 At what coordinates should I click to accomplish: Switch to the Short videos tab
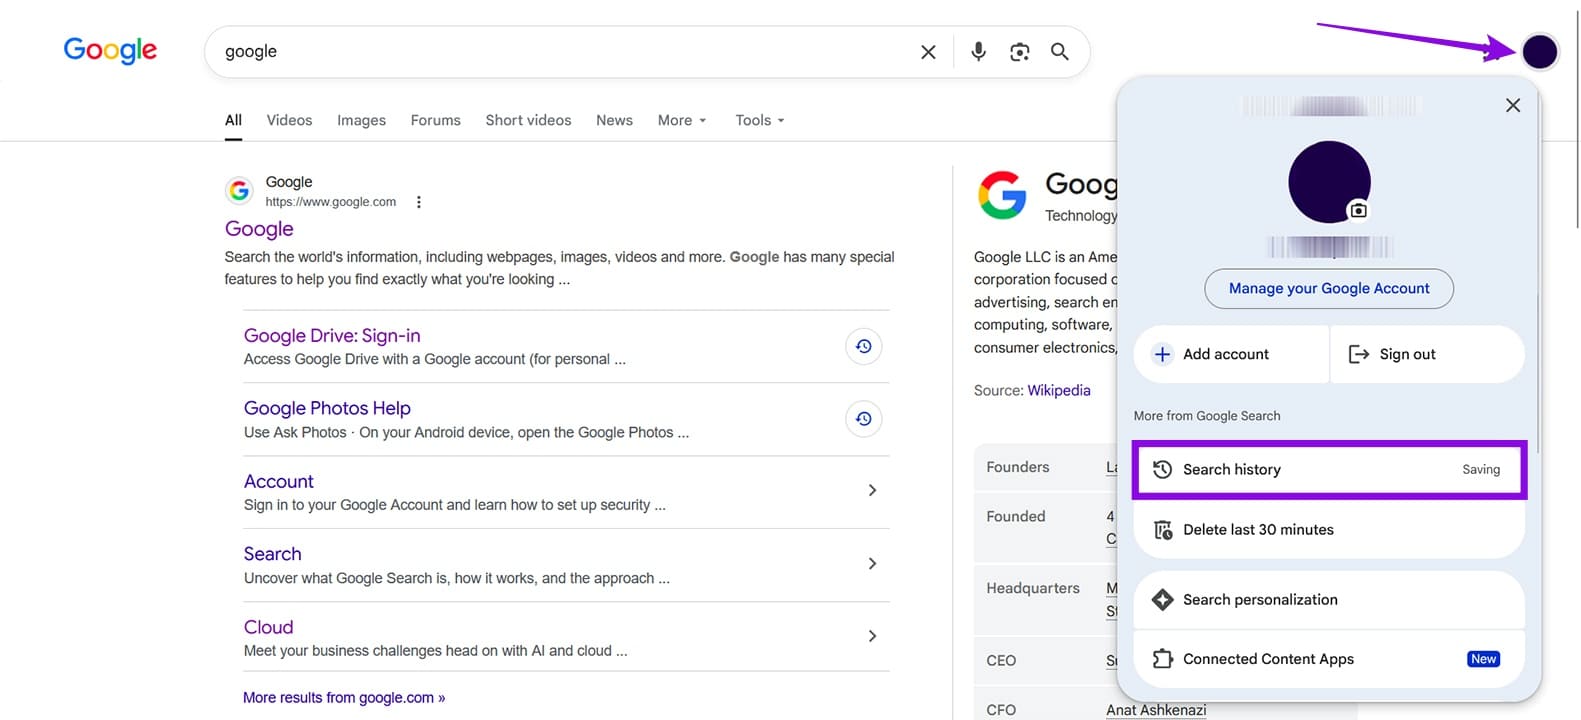point(528,120)
